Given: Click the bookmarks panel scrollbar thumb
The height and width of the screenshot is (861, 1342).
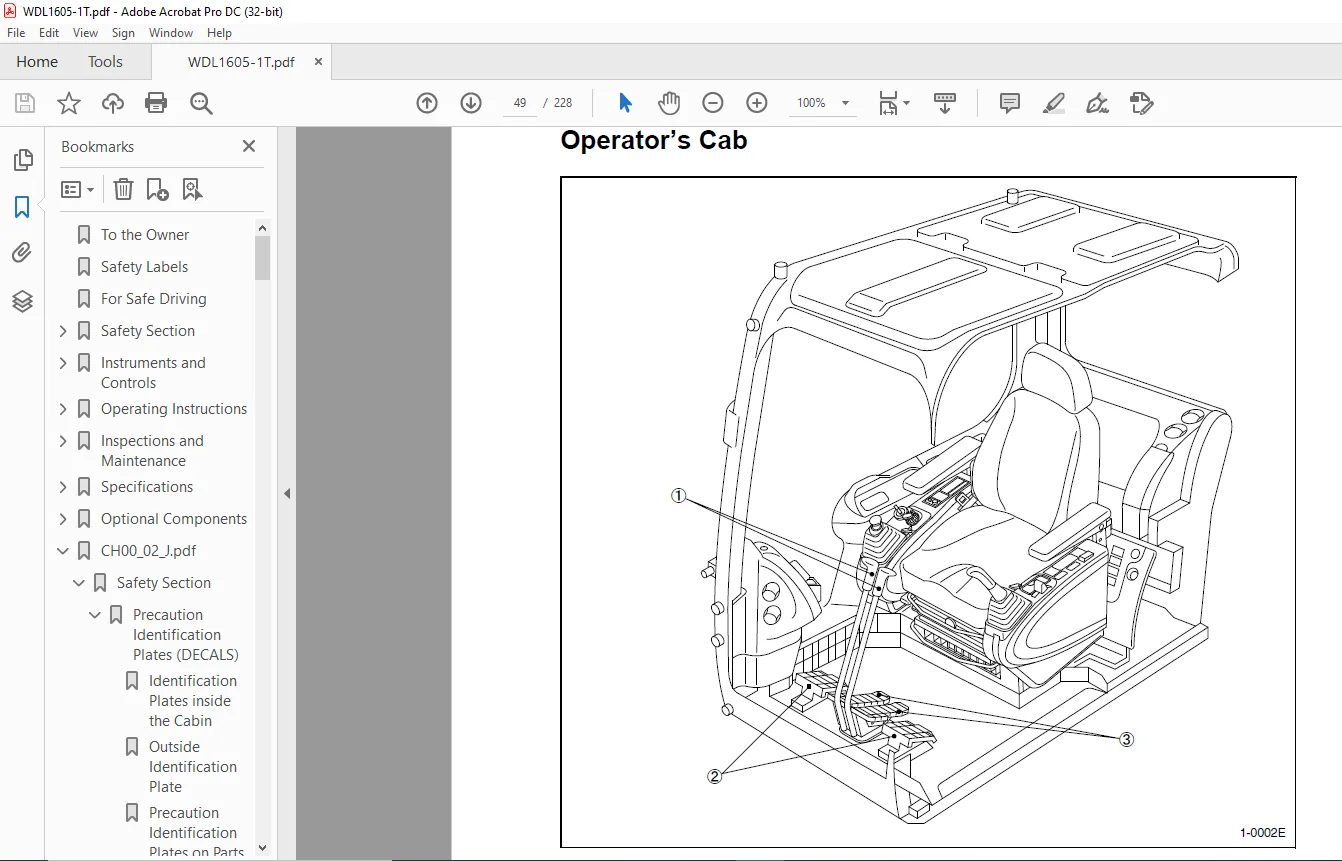Looking at the screenshot, I should click(263, 258).
